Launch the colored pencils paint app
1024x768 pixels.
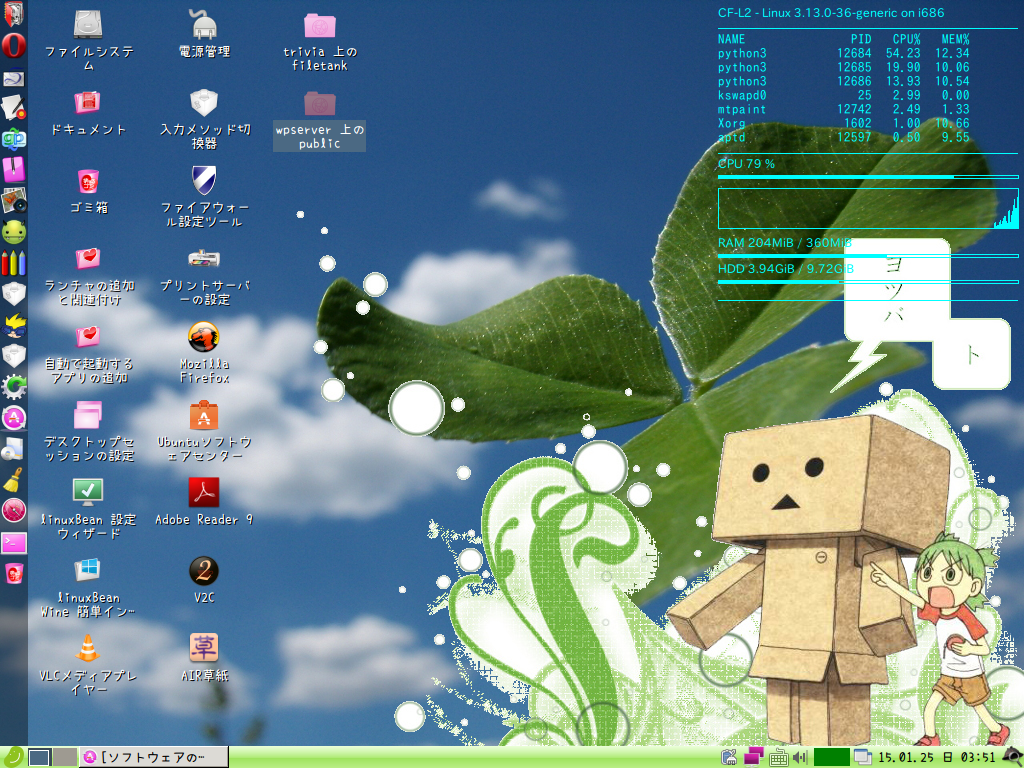[13, 263]
